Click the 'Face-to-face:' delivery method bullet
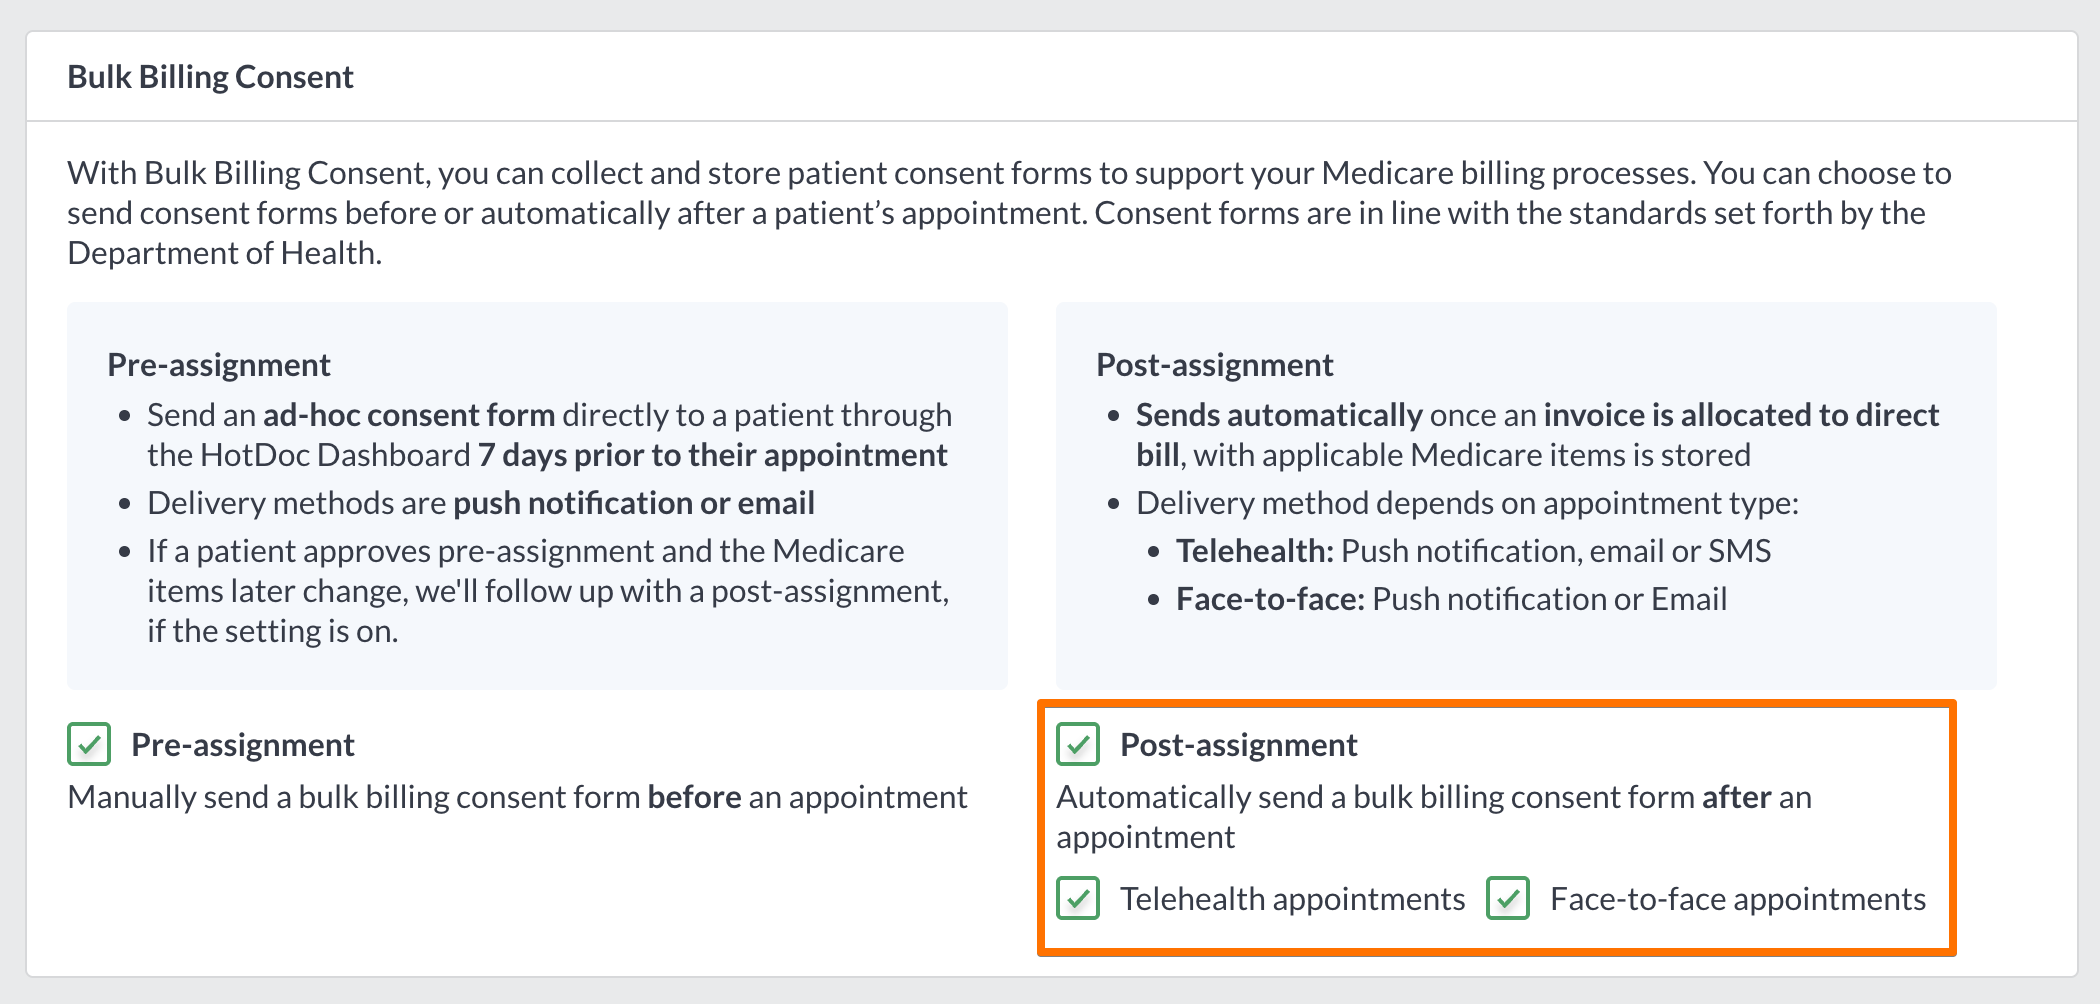This screenshot has width=2100, height=1004. click(1451, 599)
